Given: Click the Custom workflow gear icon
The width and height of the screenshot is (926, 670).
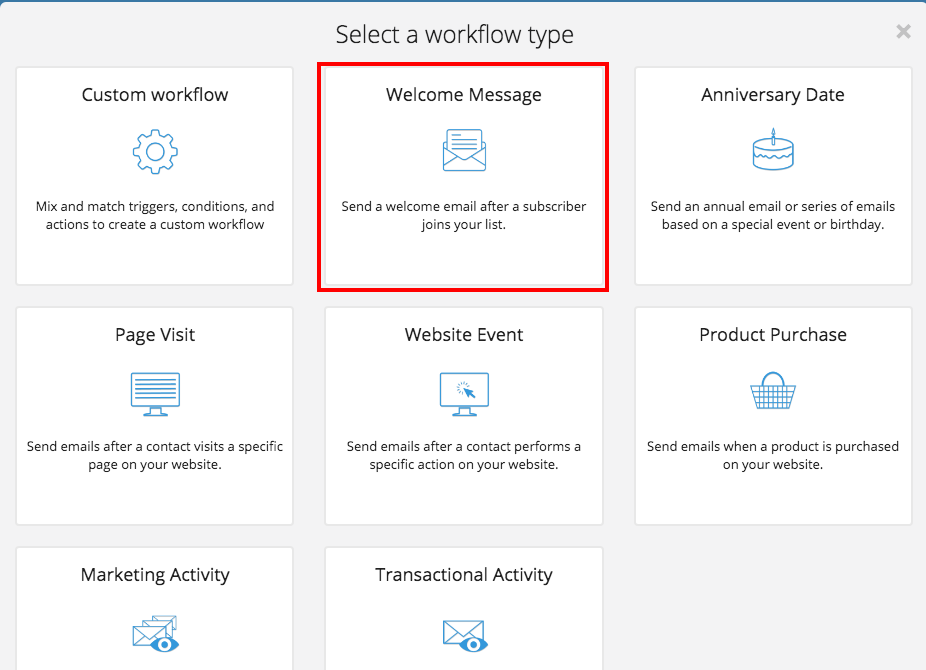Looking at the screenshot, I should point(155,152).
